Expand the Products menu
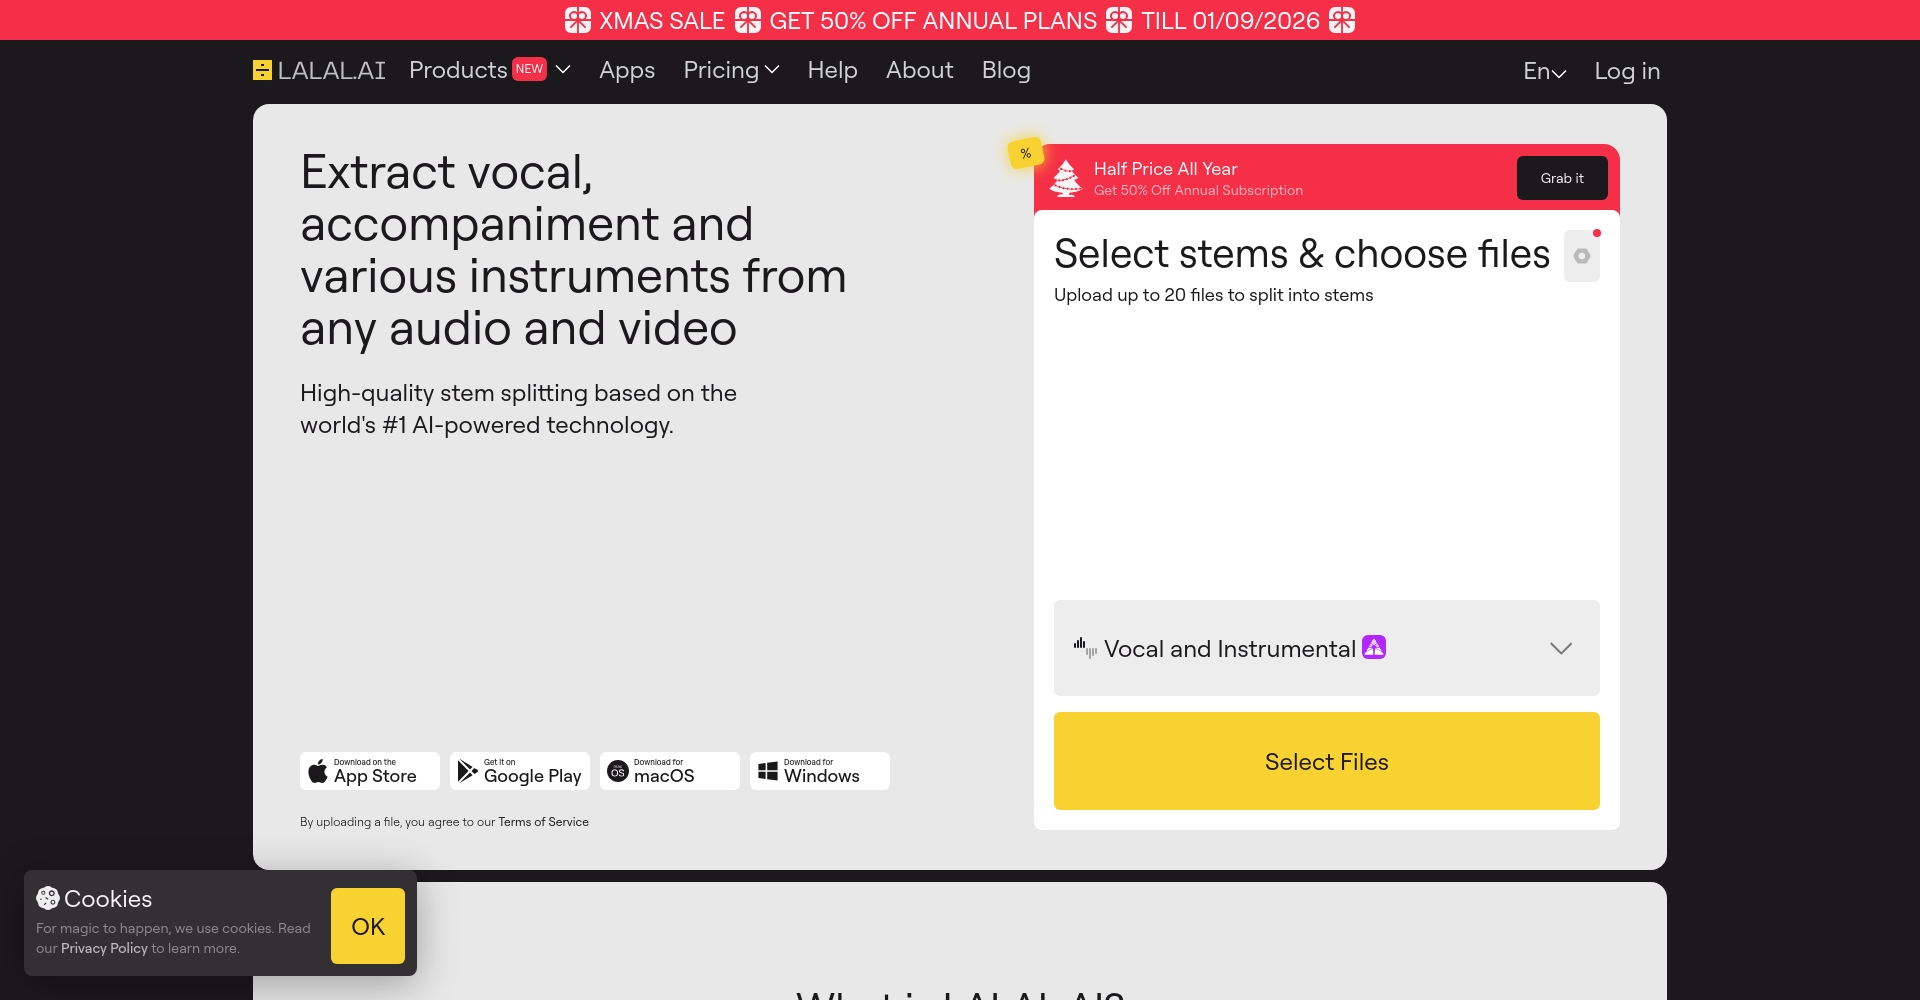This screenshot has height=1000, width=1920. [489, 70]
